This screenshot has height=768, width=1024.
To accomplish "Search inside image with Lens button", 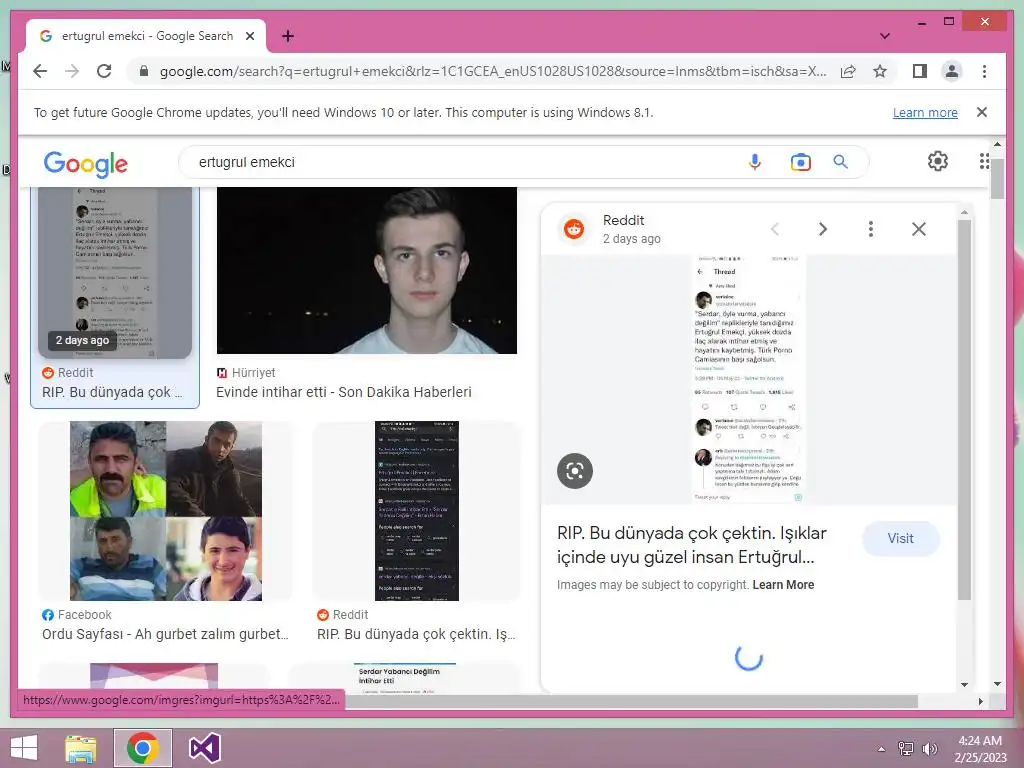I will [575, 470].
